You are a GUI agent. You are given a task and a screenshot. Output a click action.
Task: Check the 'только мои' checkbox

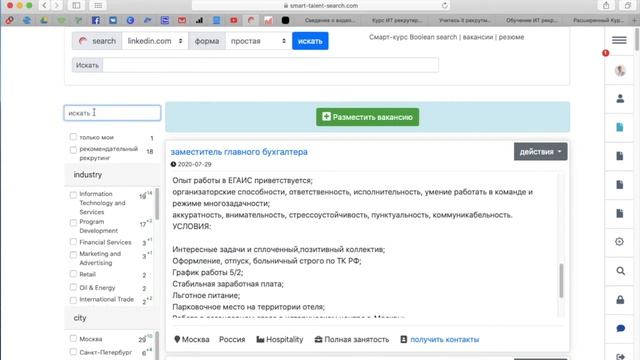tap(73, 137)
